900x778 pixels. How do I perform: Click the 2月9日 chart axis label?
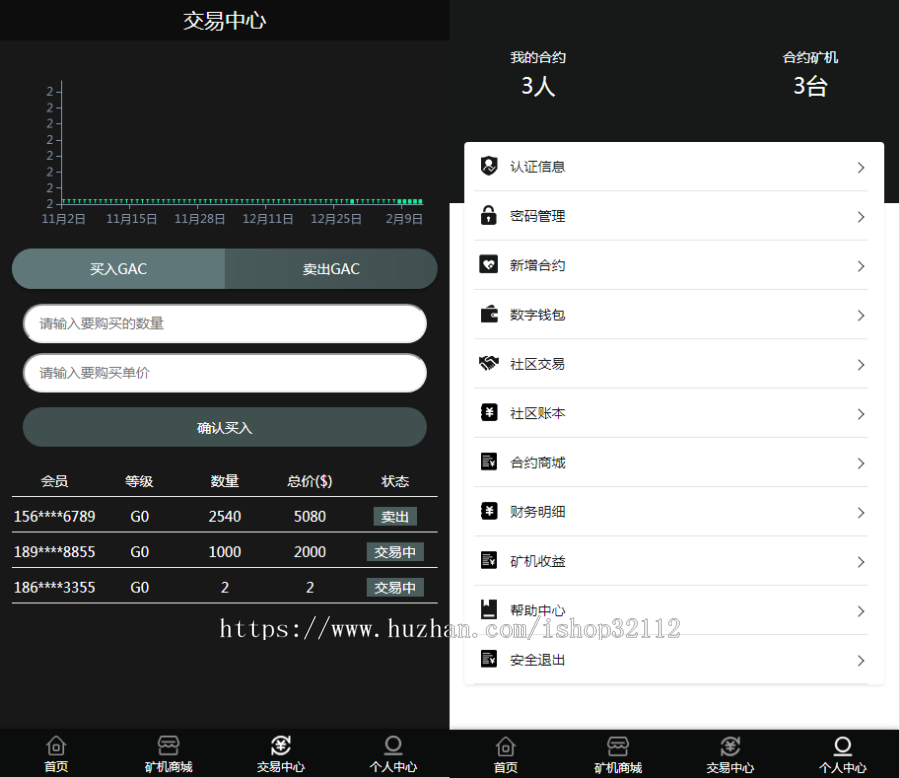pos(404,219)
